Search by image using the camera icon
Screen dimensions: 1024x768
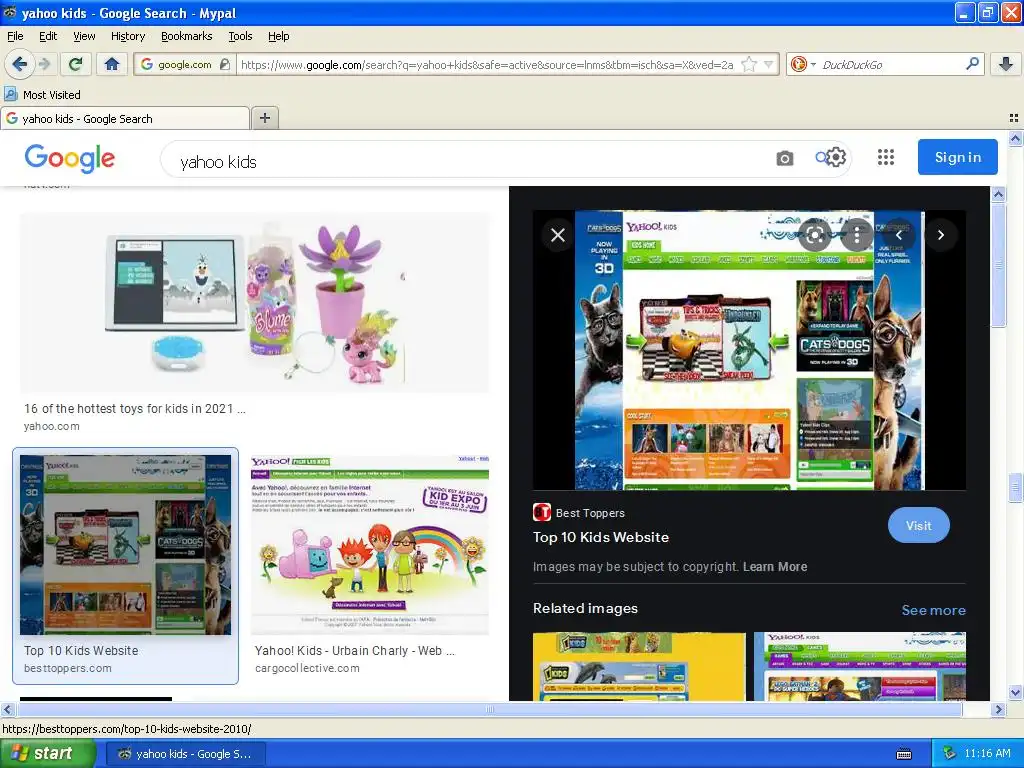coord(784,158)
